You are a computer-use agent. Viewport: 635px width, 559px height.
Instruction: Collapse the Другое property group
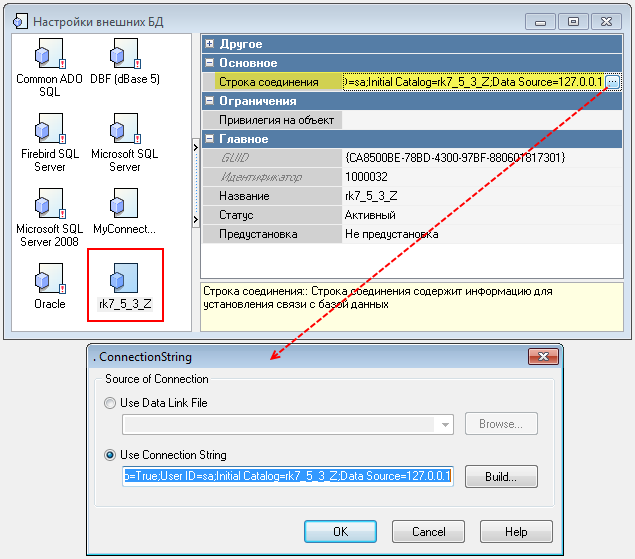tap(209, 44)
